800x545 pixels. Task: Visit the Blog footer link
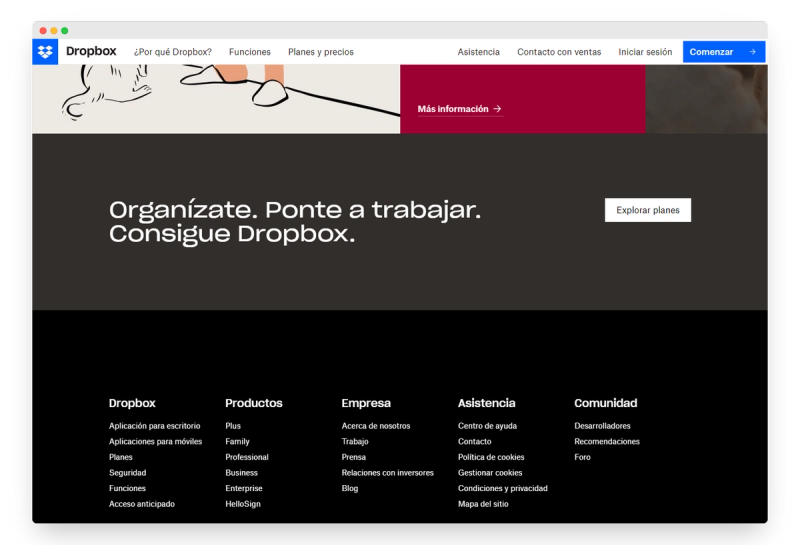pyautogui.click(x=350, y=488)
